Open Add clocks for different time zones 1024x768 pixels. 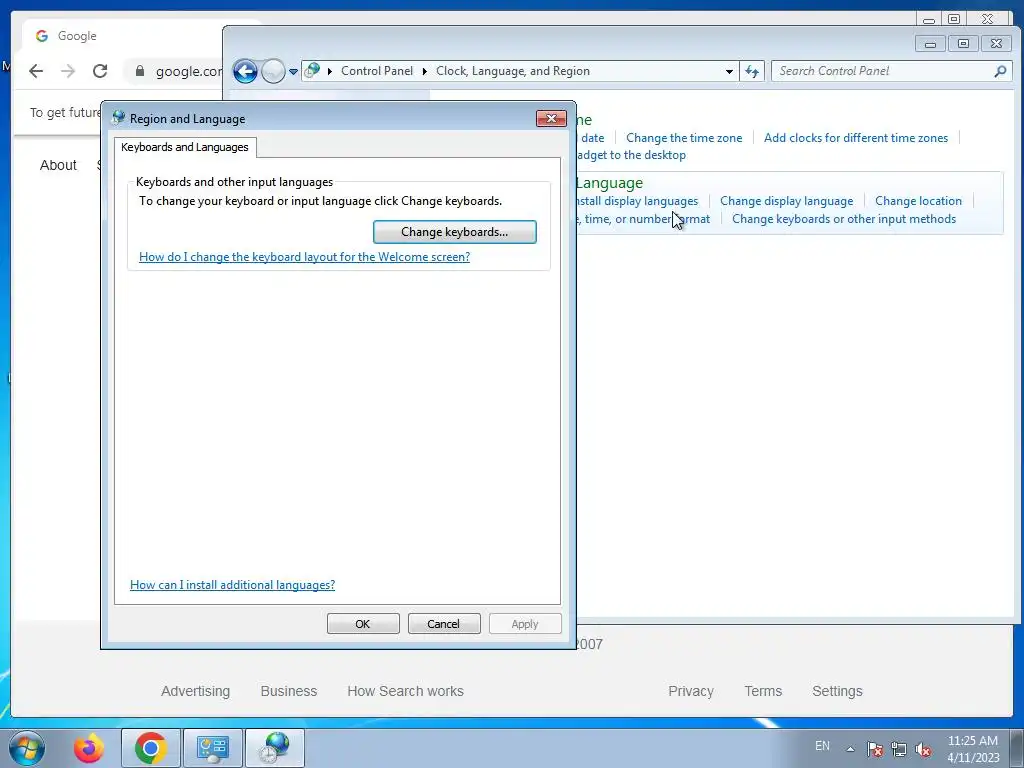856,138
